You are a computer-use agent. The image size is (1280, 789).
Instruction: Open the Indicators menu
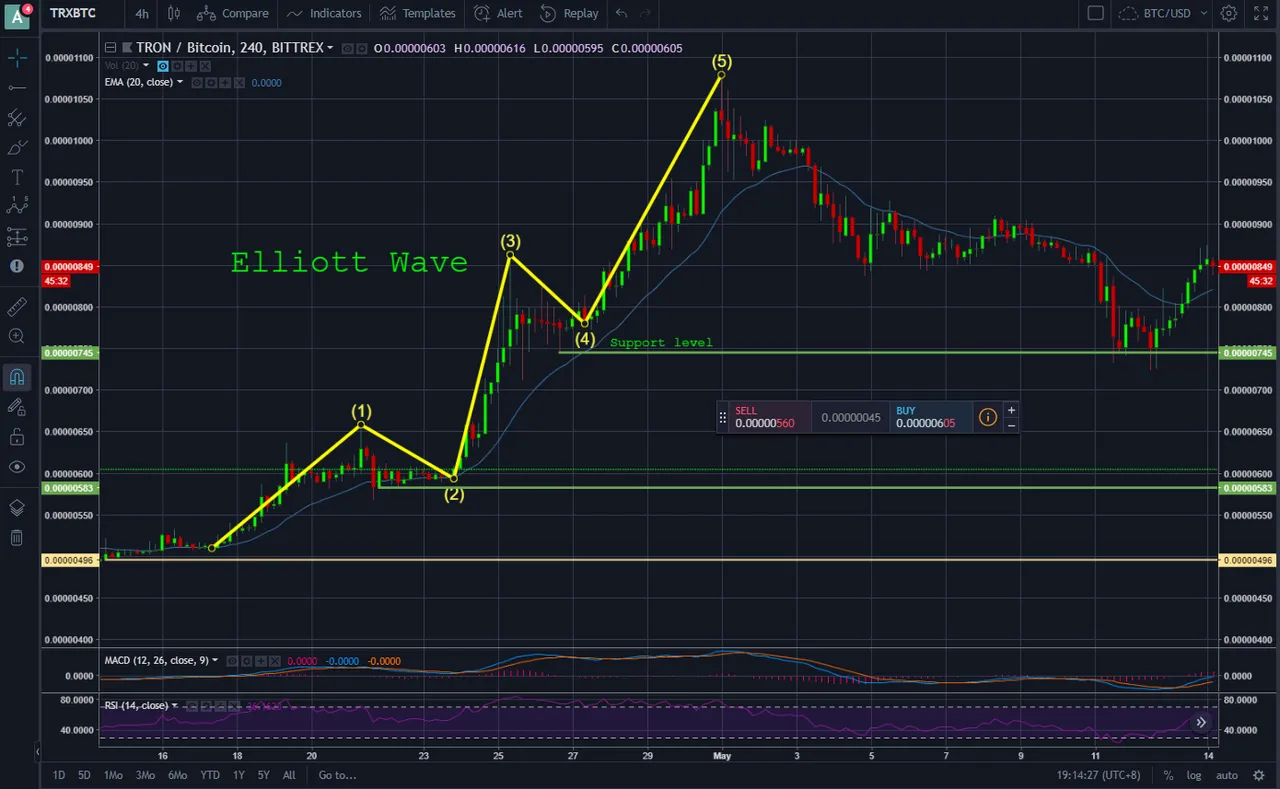click(324, 13)
